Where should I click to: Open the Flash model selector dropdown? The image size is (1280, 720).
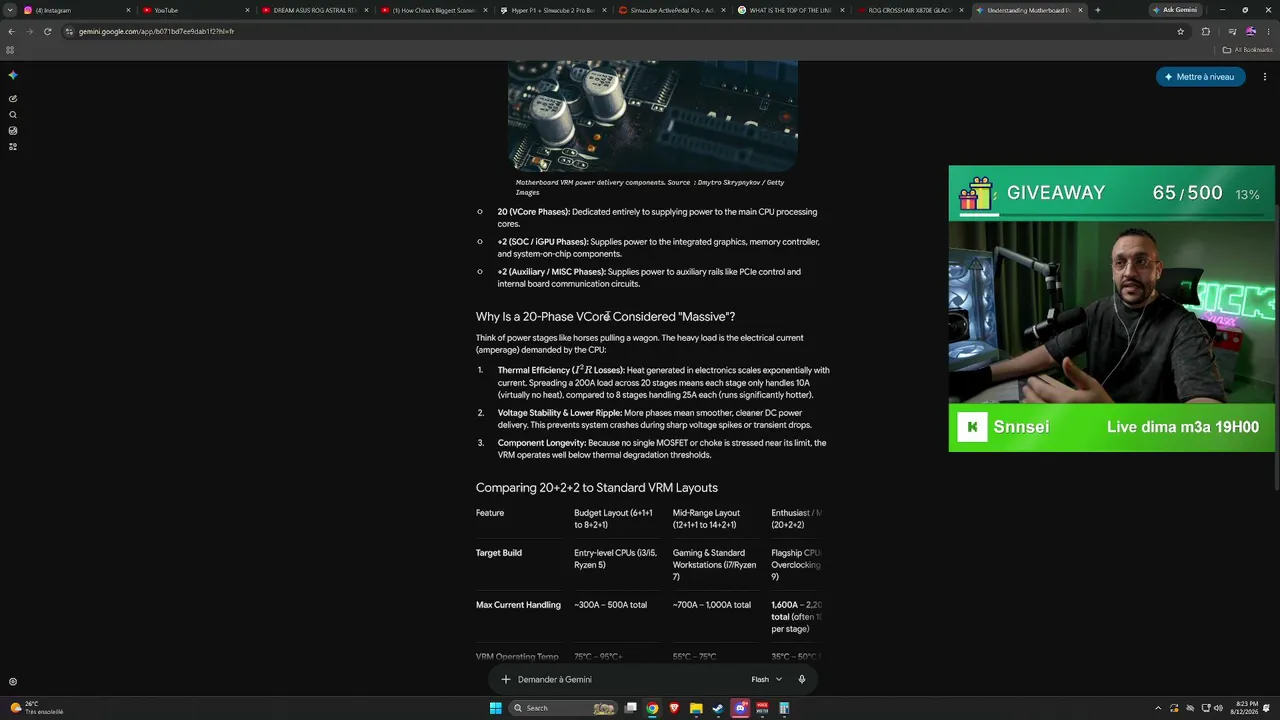(x=767, y=680)
